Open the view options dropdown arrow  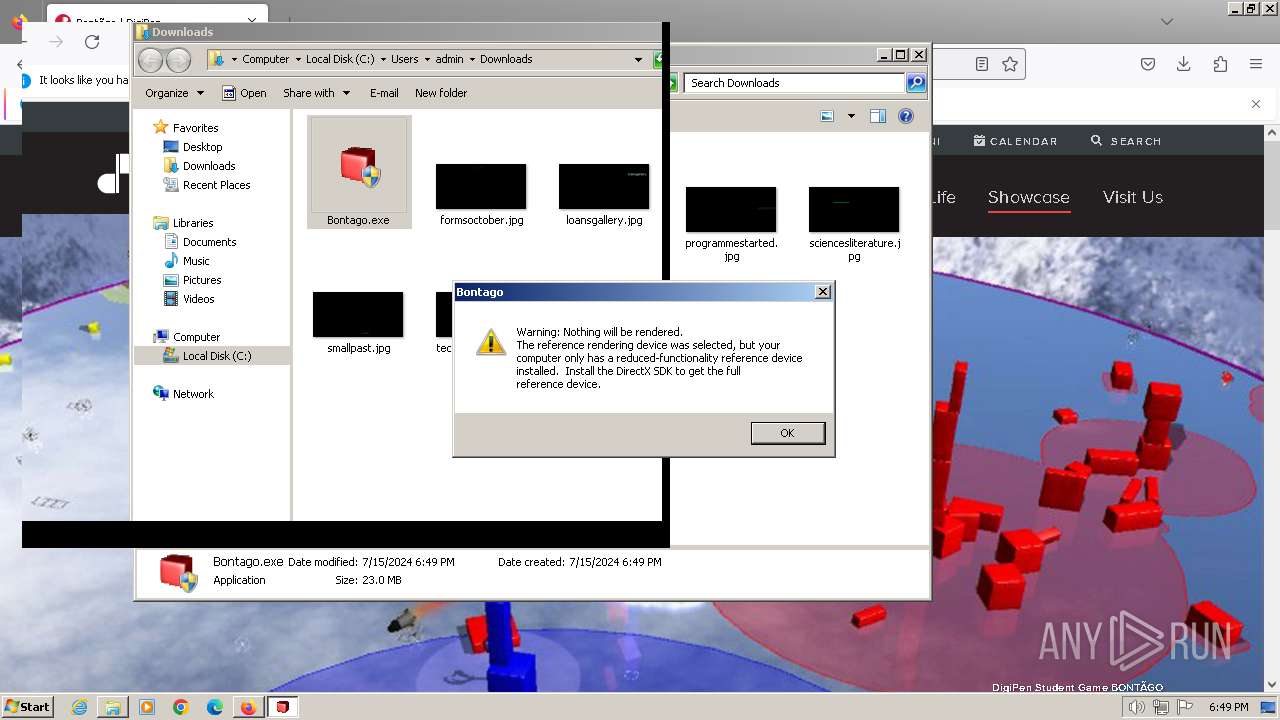[851, 116]
